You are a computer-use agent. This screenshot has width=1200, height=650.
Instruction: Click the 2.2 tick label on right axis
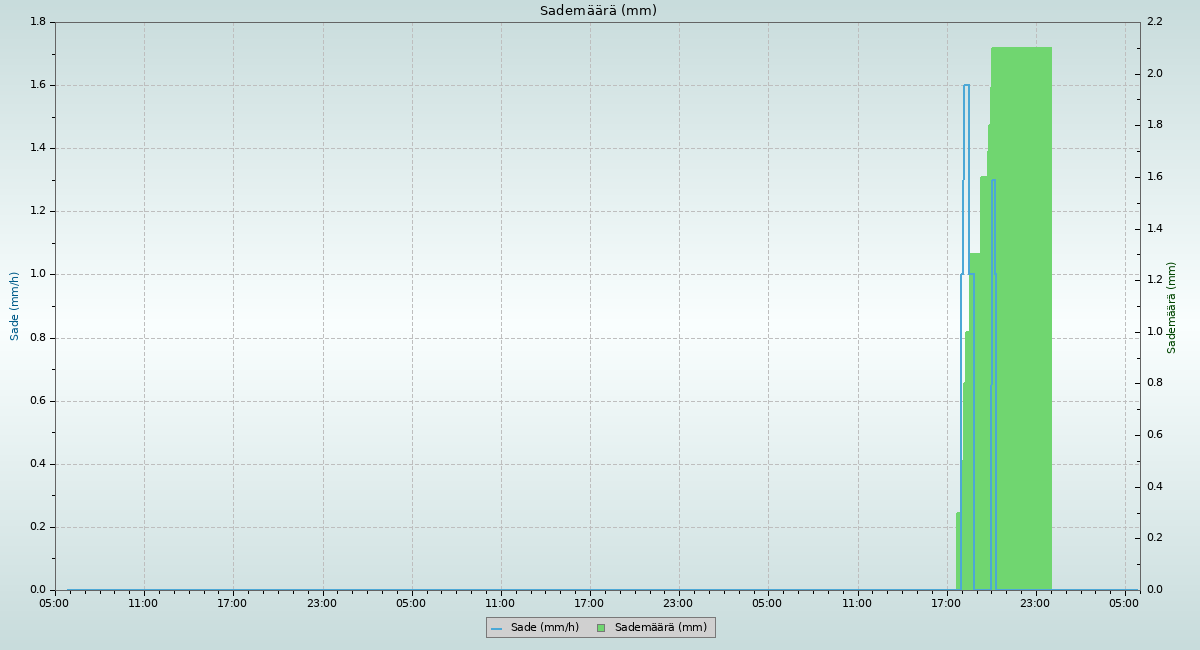pos(1153,22)
